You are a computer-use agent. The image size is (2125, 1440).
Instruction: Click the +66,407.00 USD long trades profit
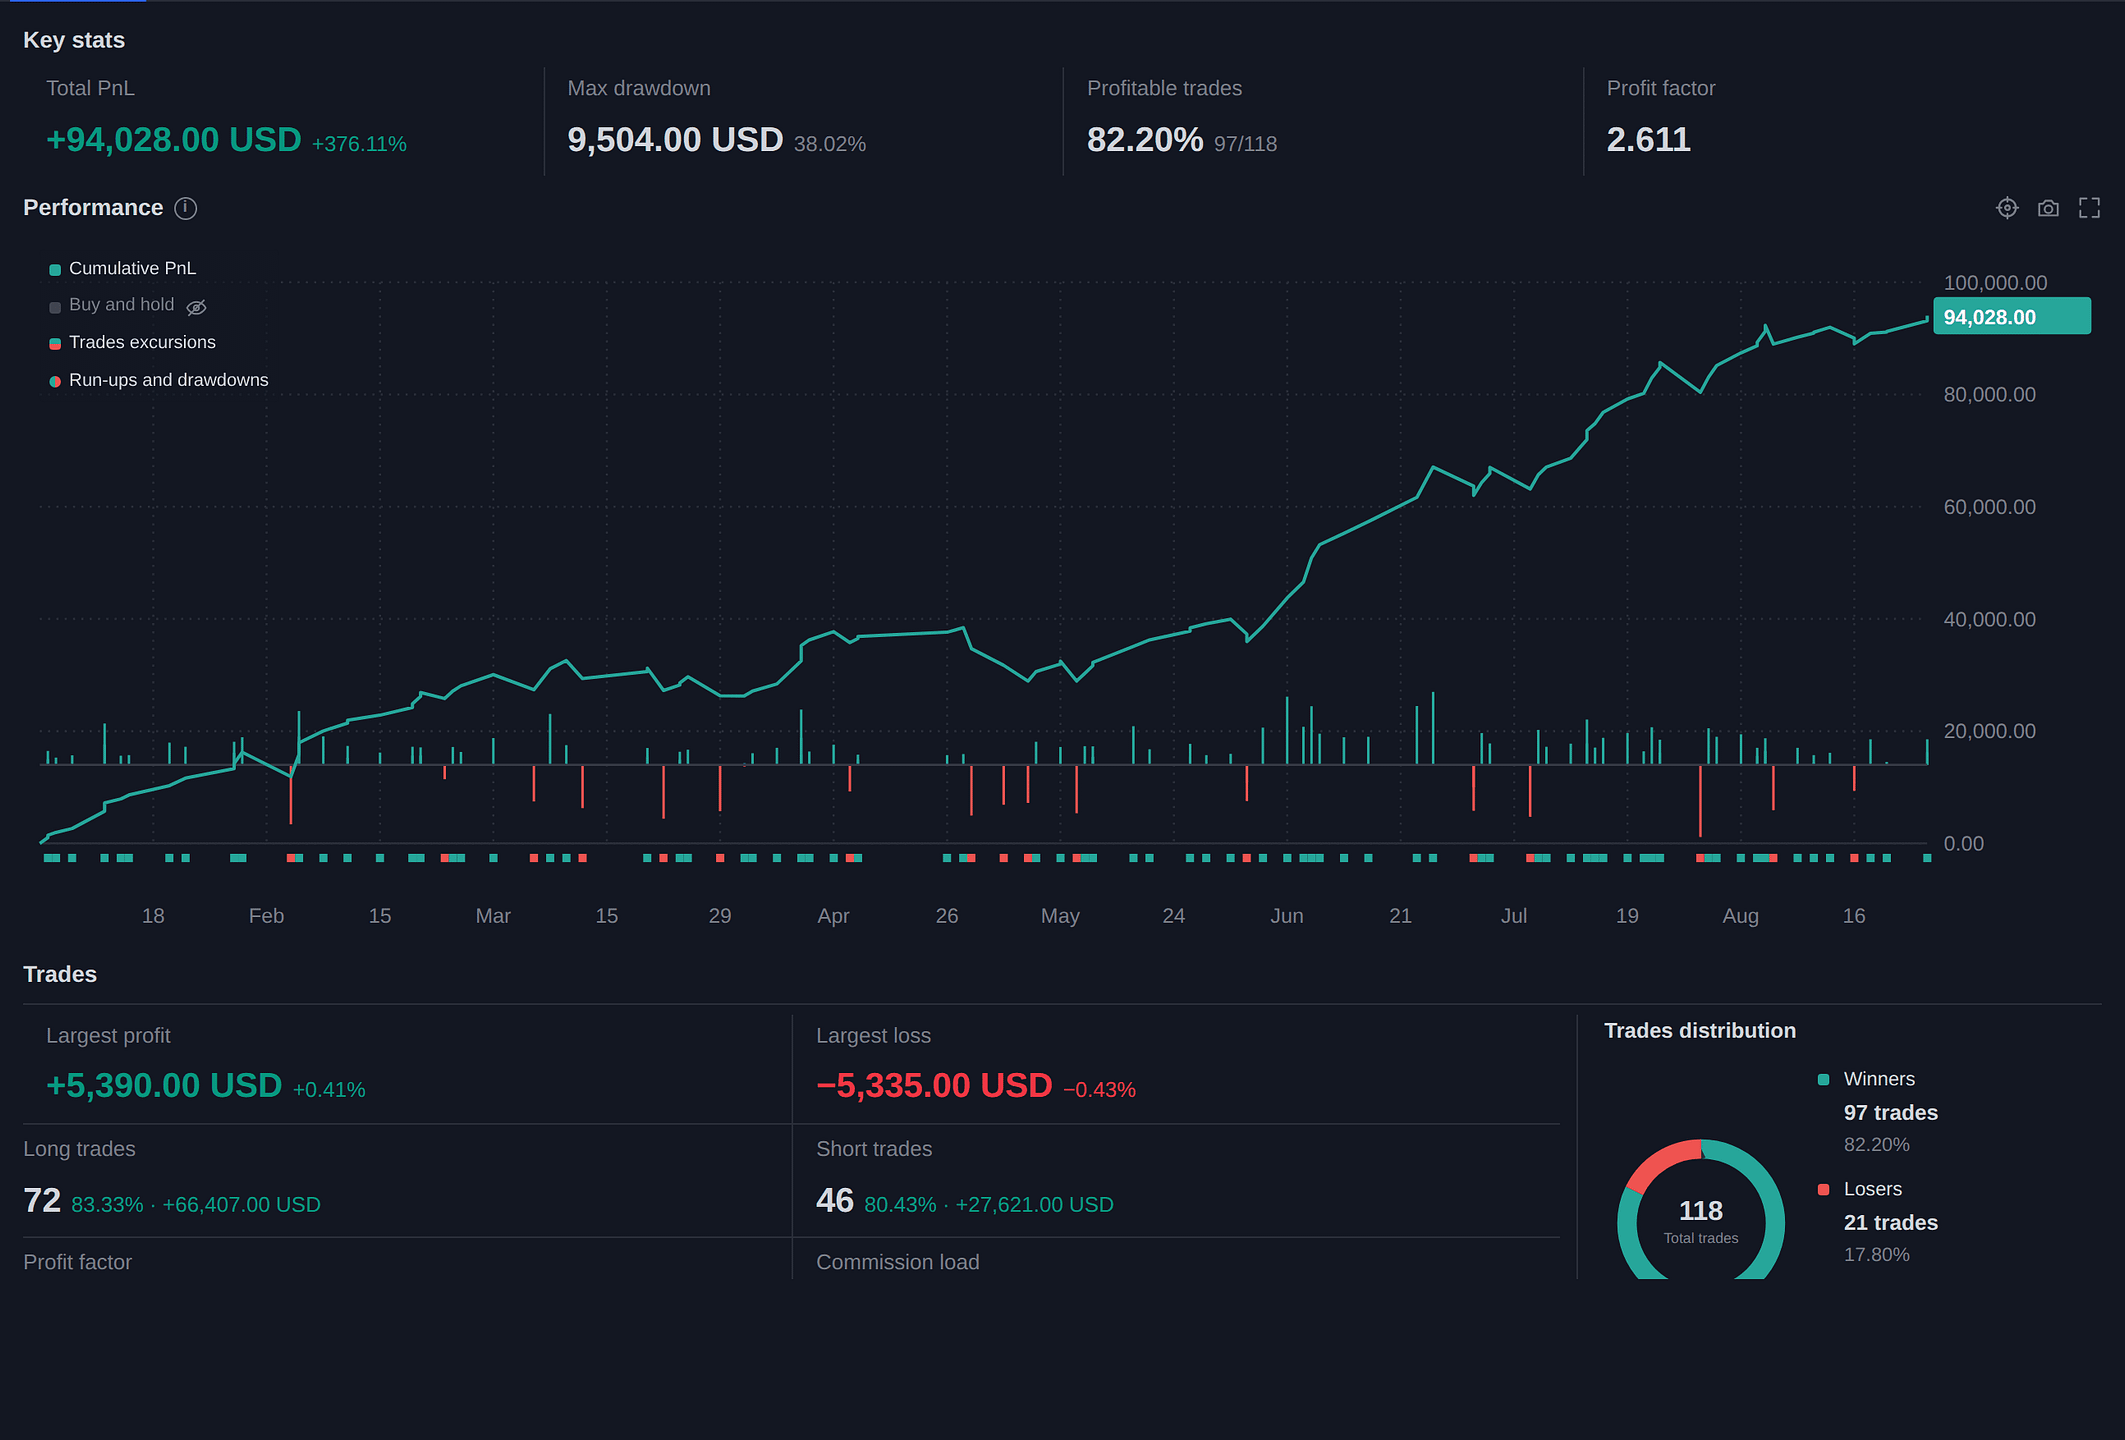[x=241, y=1205]
